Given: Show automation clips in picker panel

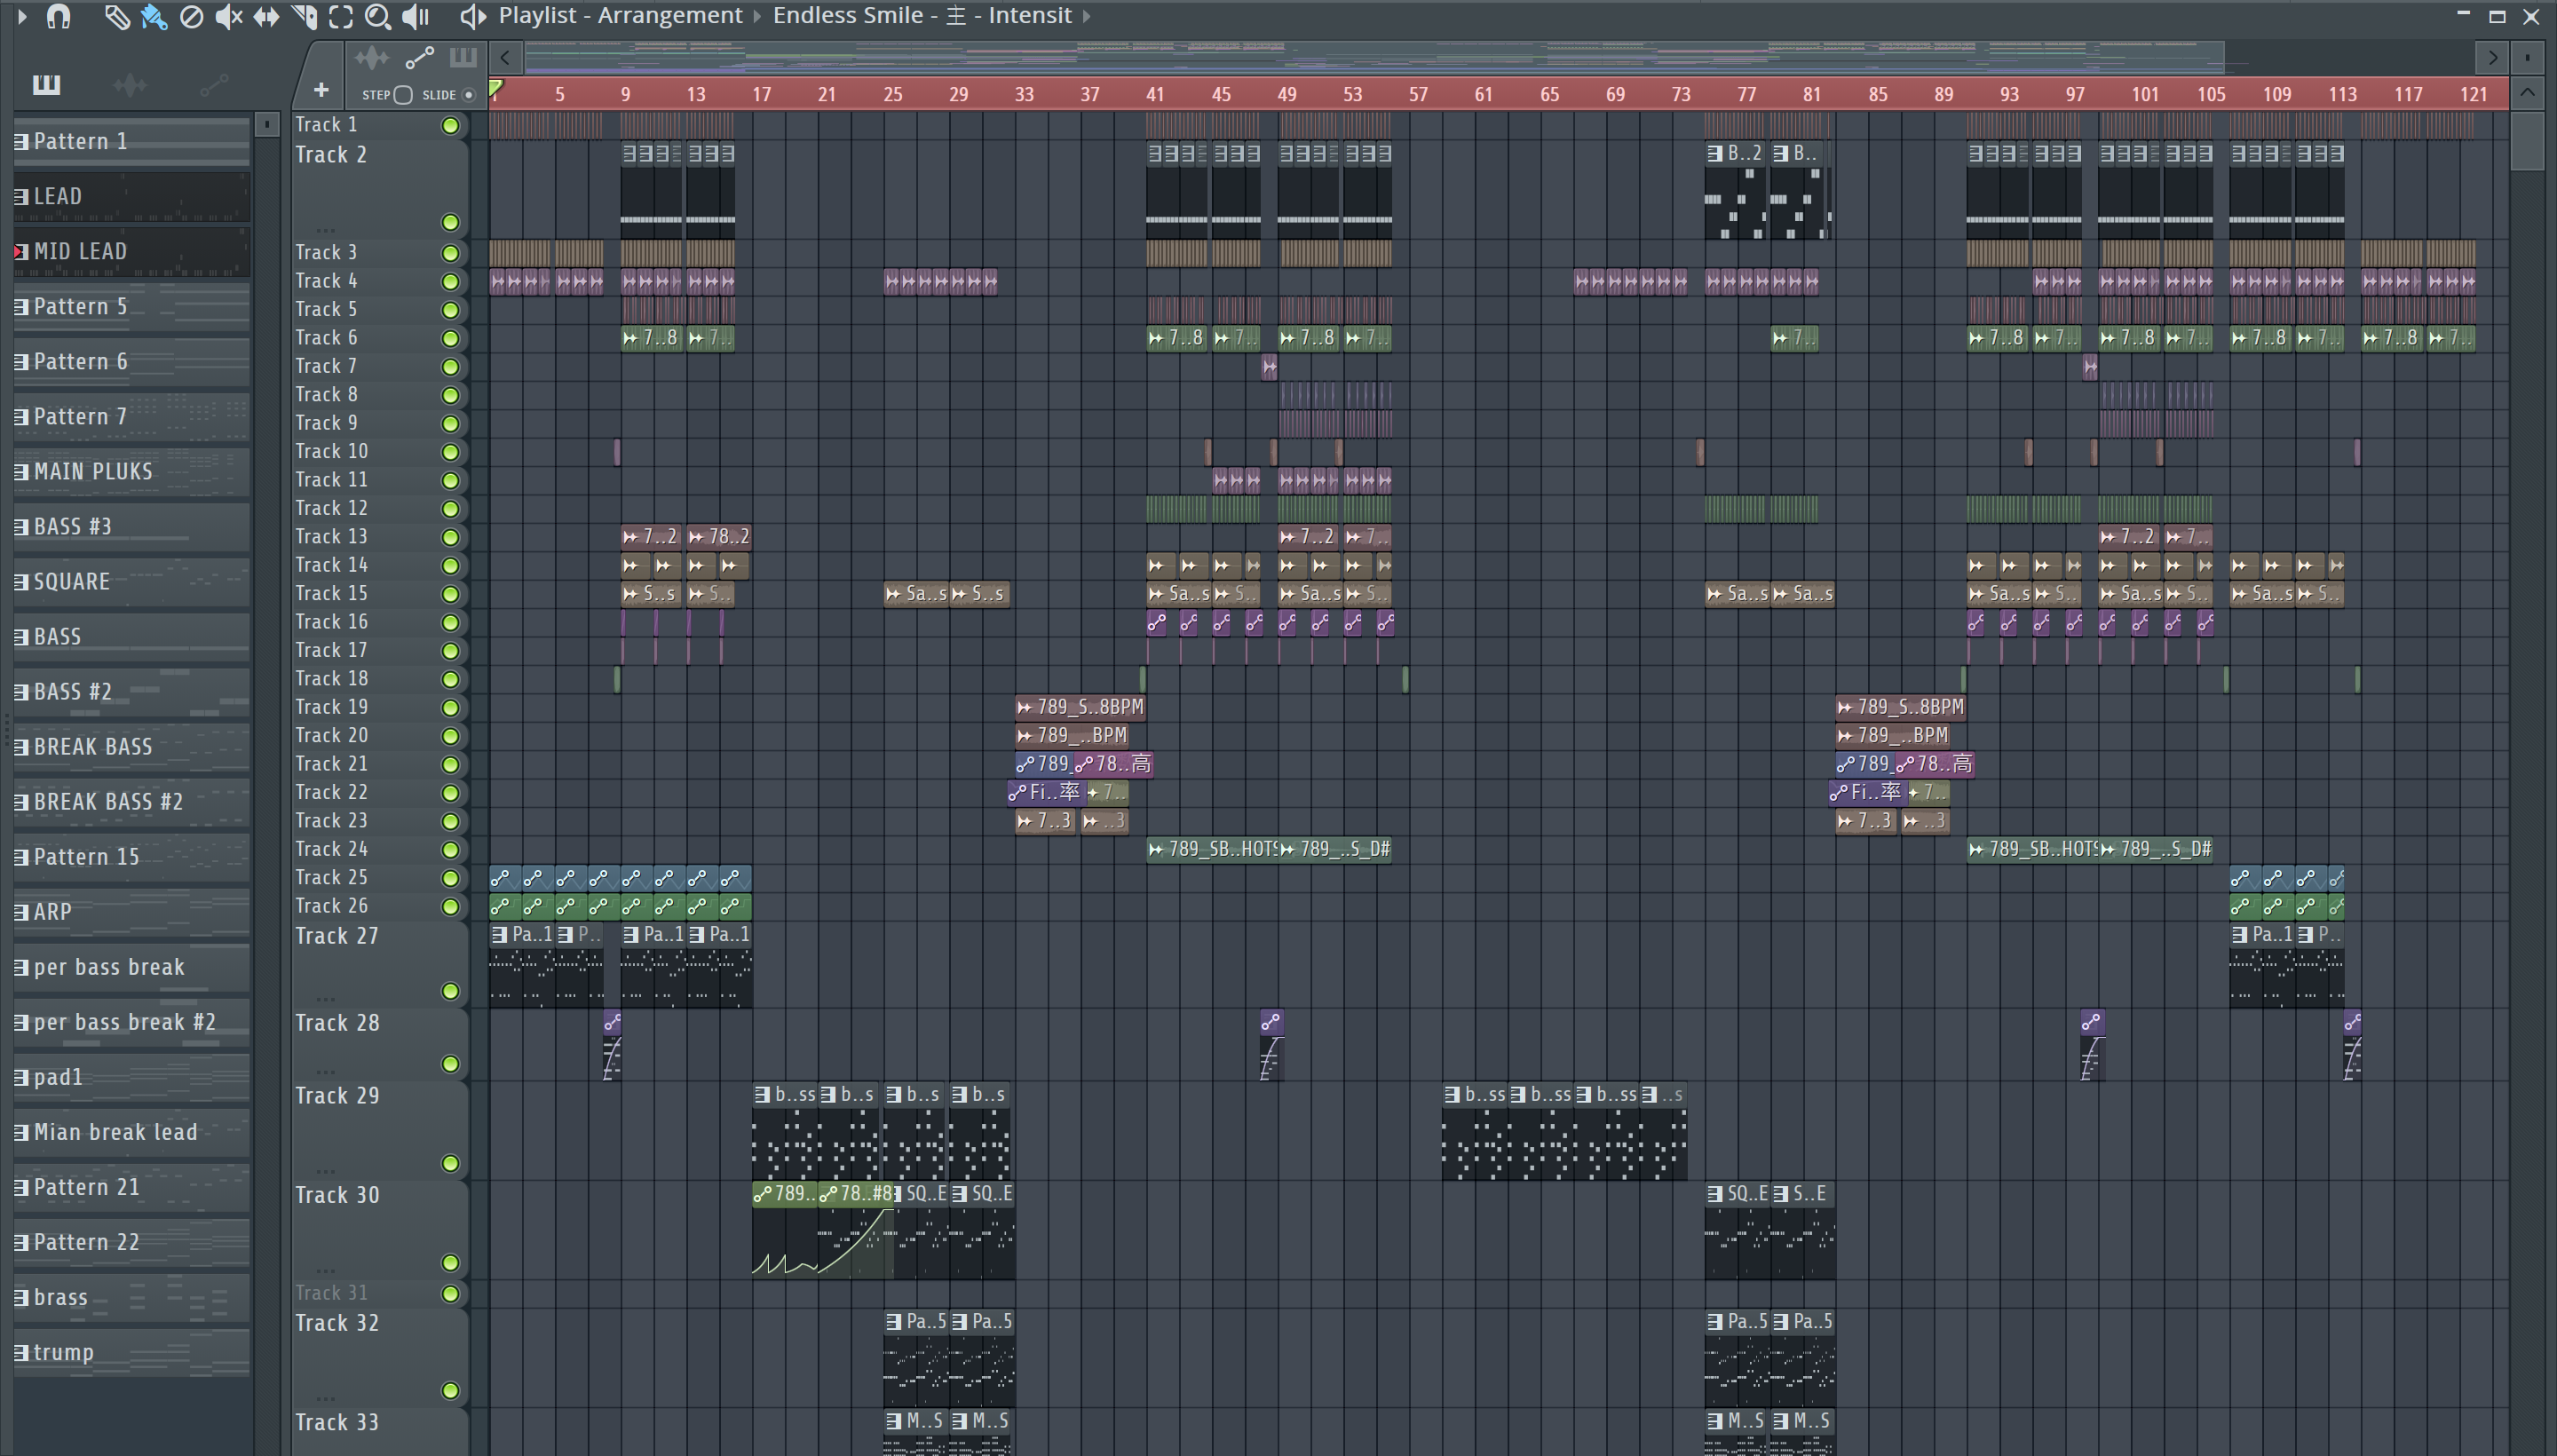Looking at the screenshot, I should pos(214,85).
